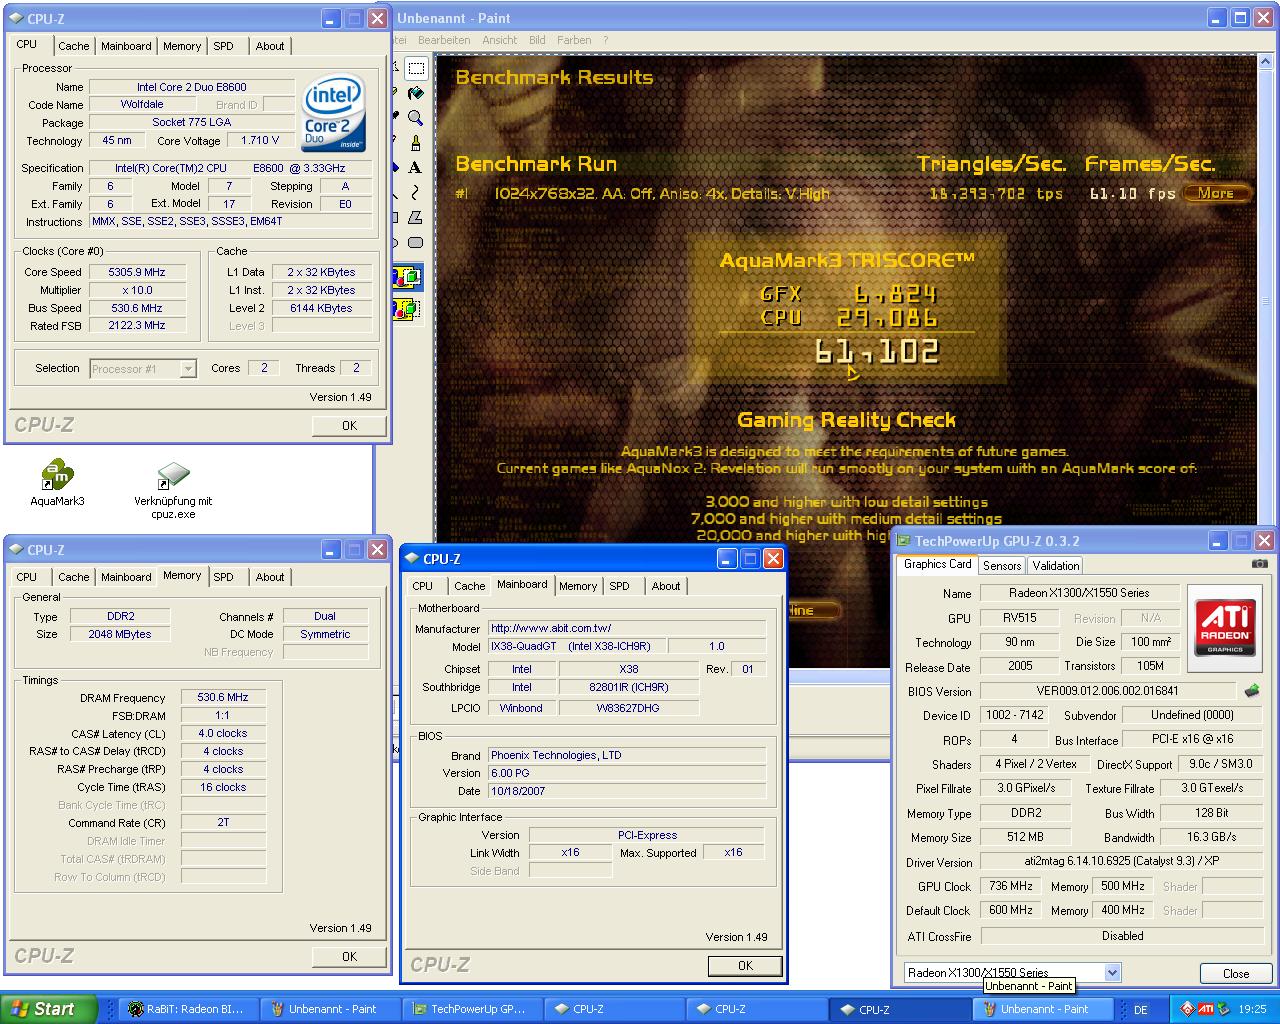Image resolution: width=1280 pixels, height=1024 pixels.
Task: Click the ATI tray icon in system tray
Action: pos(1207,1009)
